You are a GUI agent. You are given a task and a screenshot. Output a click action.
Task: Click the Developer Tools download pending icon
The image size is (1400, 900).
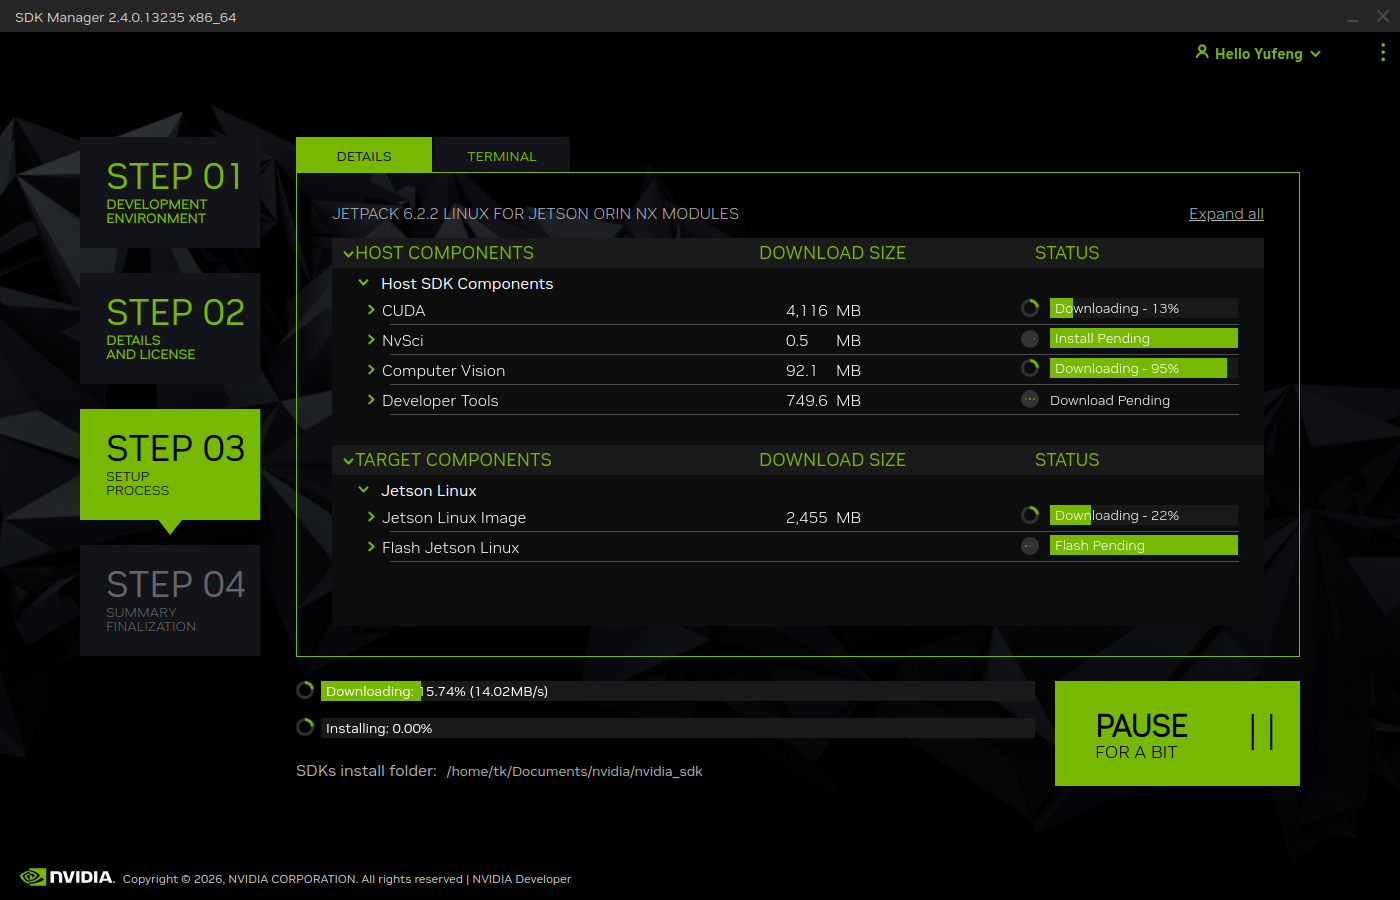click(1030, 400)
